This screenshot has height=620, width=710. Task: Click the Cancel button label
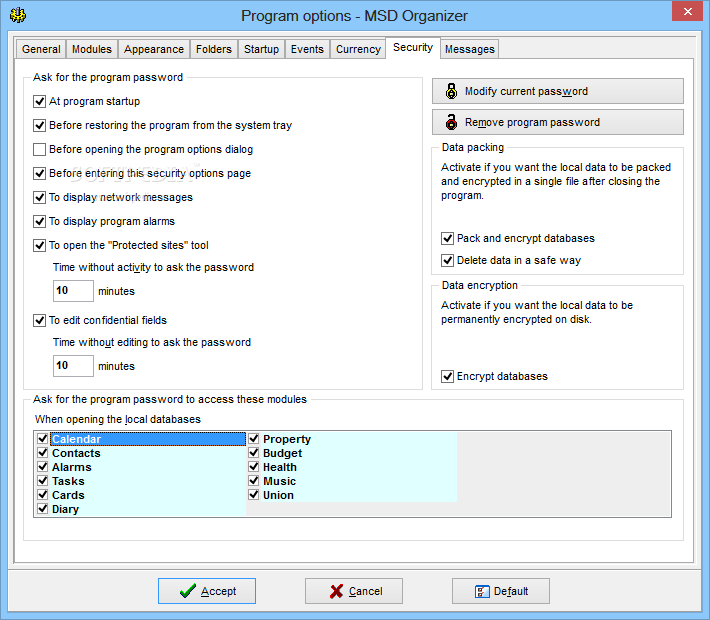coord(365,591)
